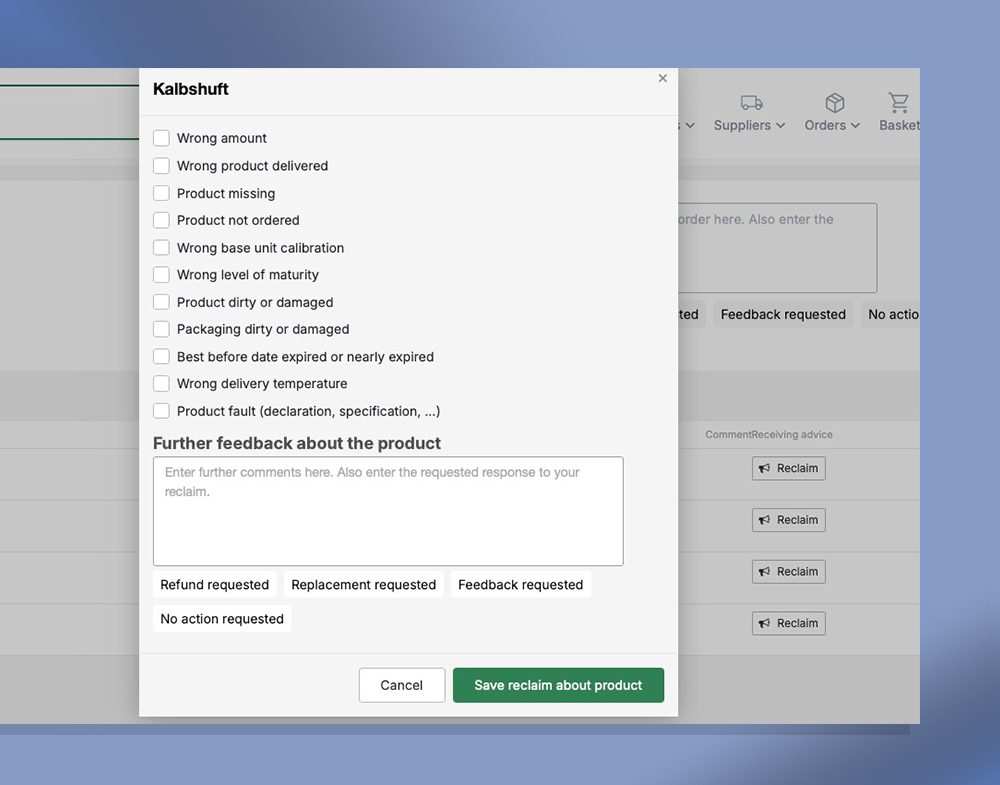The height and width of the screenshot is (785, 1000).
Task: Click the first Reclaim button in list
Action: [x=788, y=468]
